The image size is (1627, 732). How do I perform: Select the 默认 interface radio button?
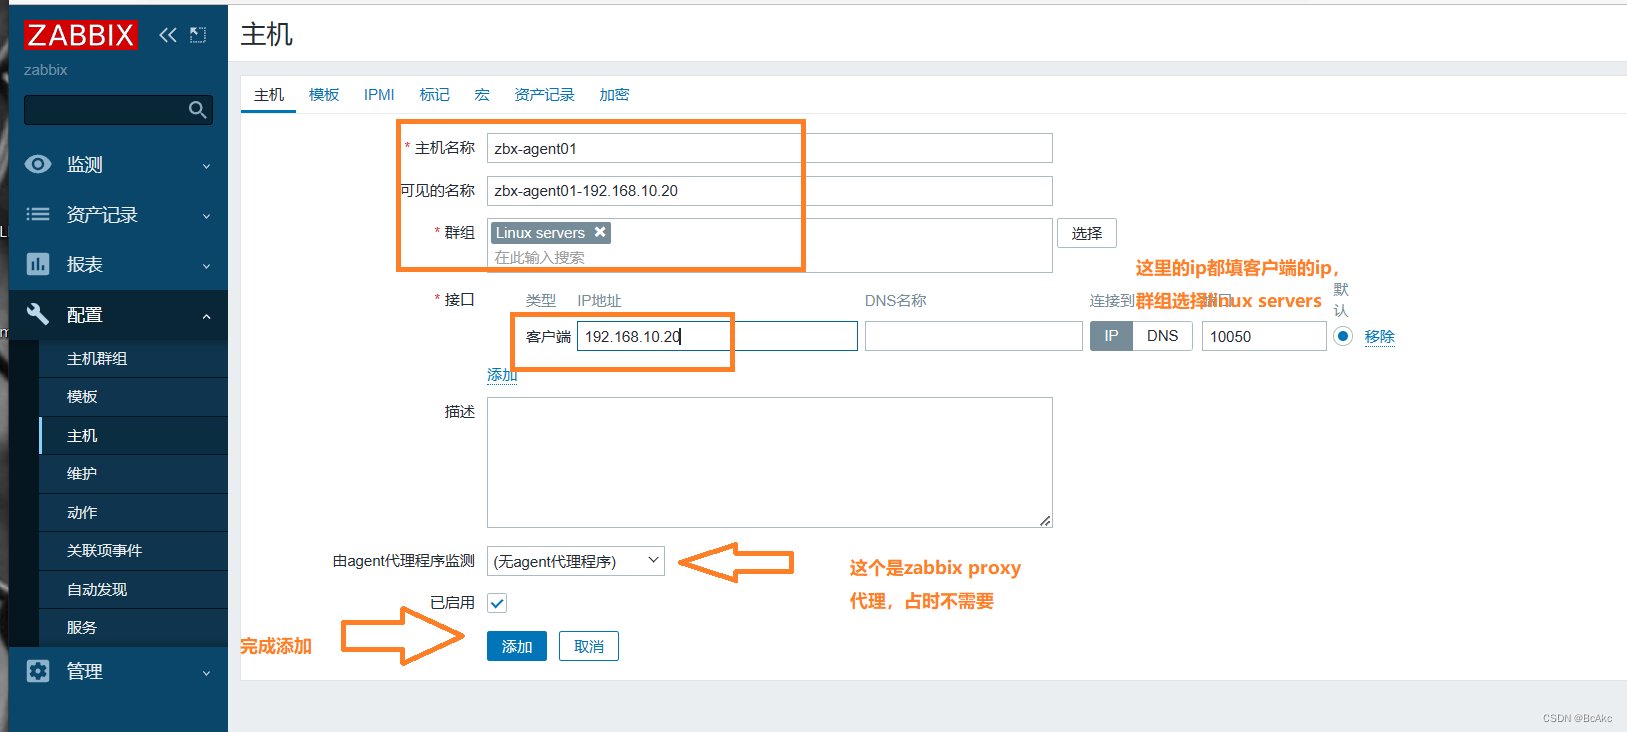pos(1343,336)
